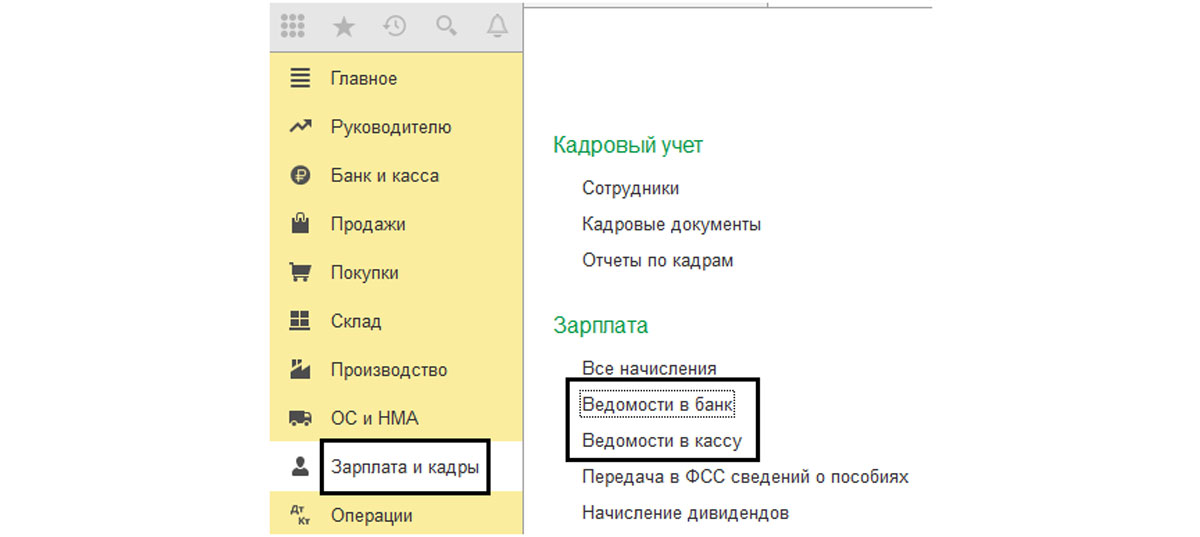Image resolution: width=1200 pixels, height=537 pixels.
Task: Click the cart icon beside Покупки
Action: coord(300,272)
